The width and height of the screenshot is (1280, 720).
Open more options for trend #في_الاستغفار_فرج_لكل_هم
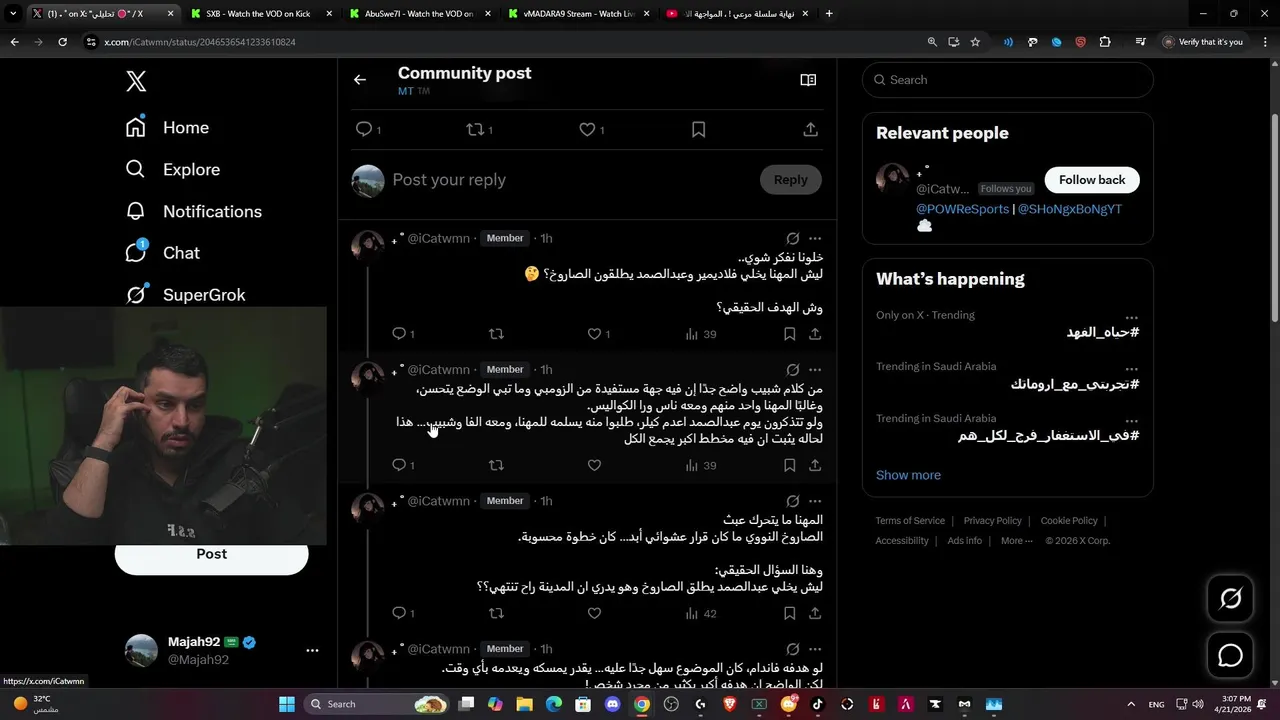coord(1131,420)
